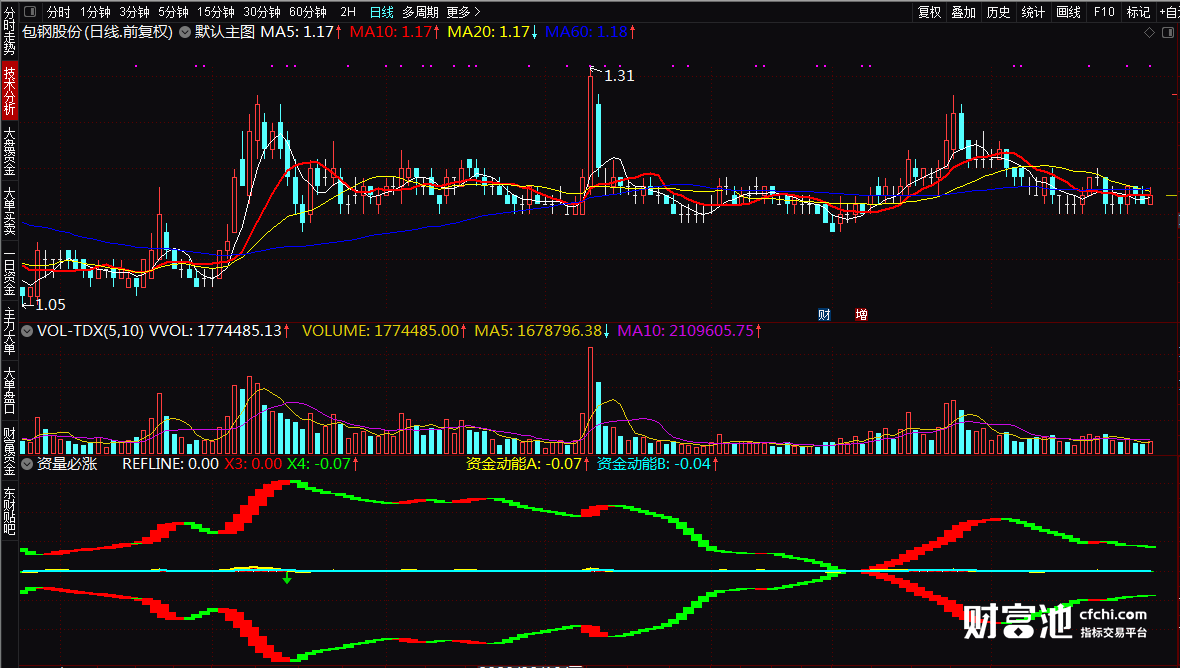Expand the 资量必涨 indicator dropdown
Image resolution: width=1180 pixels, height=668 pixels.
point(27,464)
